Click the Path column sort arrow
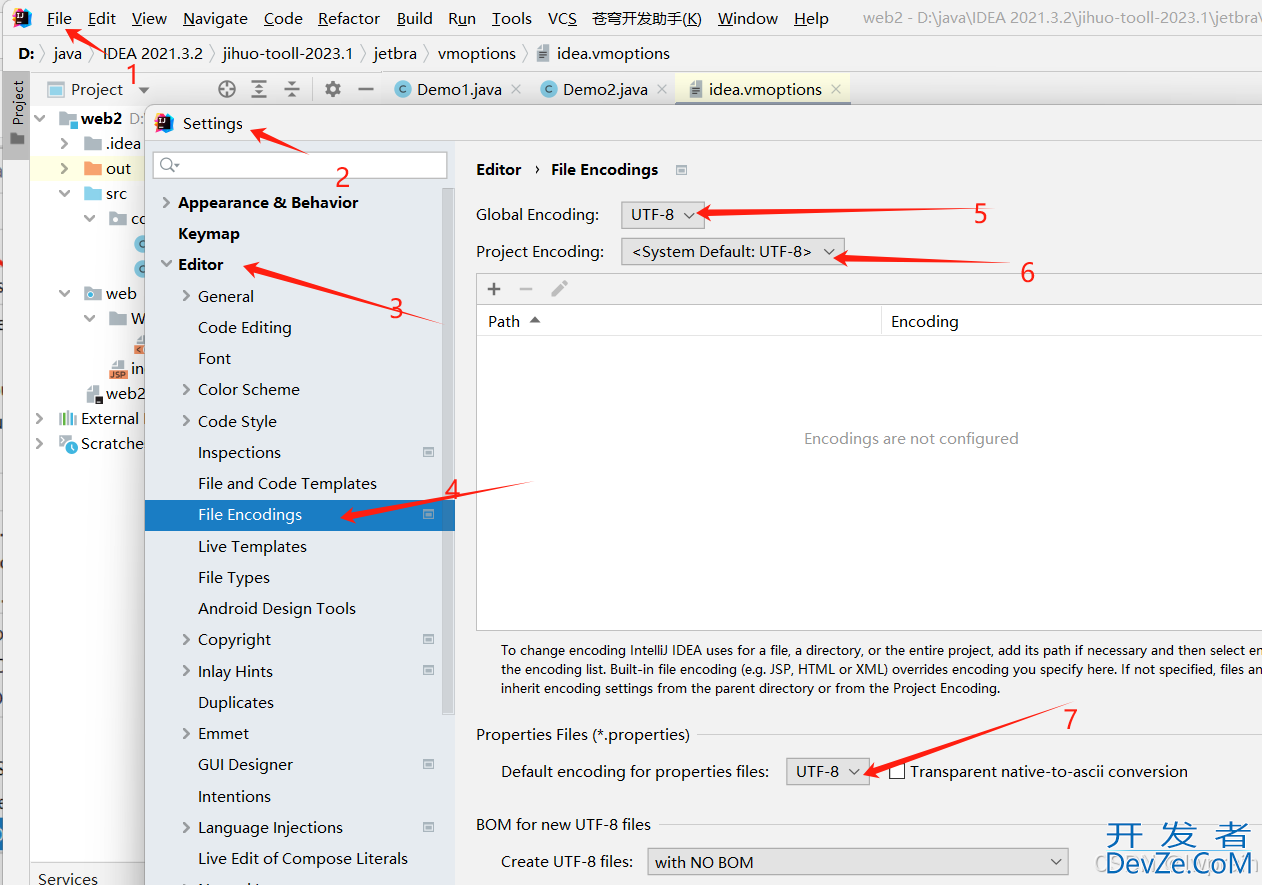Image resolution: width=1262 pixels, height=885 pixels. point(534,321)
